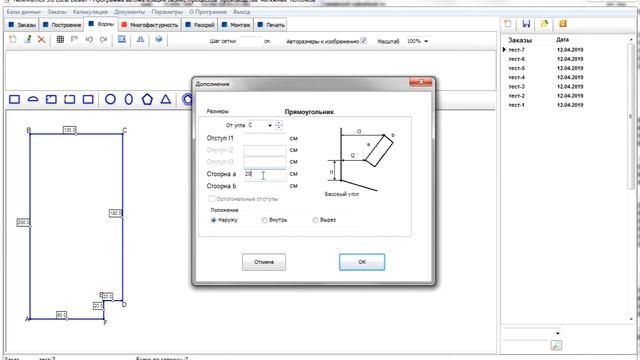The height and width of the screenshot is (360, 640).
Task: Select the rectangle with cut corner shape
Action: pyautogui.click(x=51, y=99)
